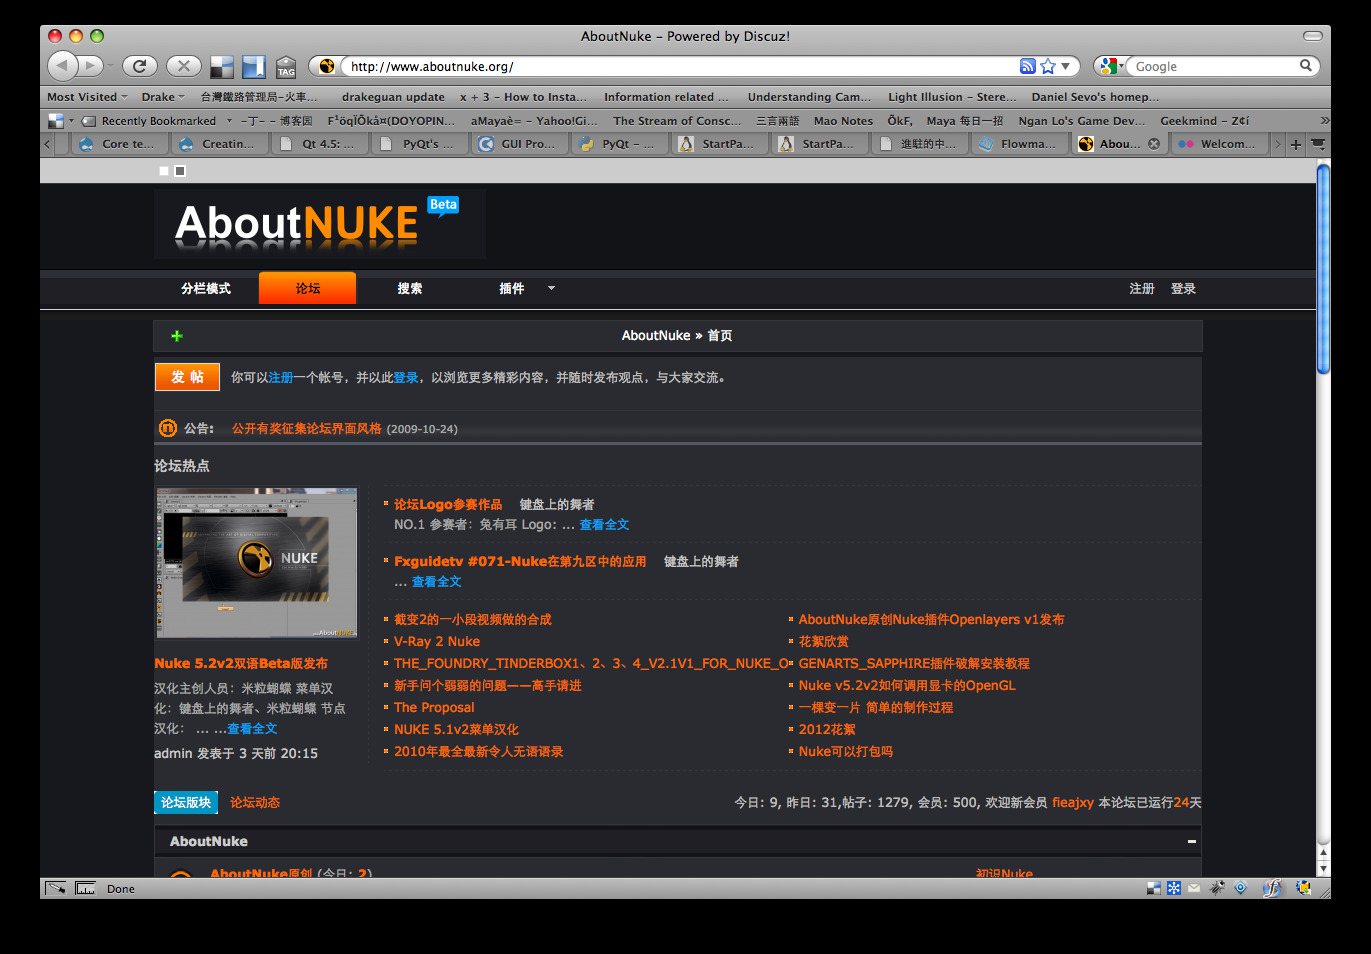
Task: Select the 论坛 navigation tab
Action: 307,288
